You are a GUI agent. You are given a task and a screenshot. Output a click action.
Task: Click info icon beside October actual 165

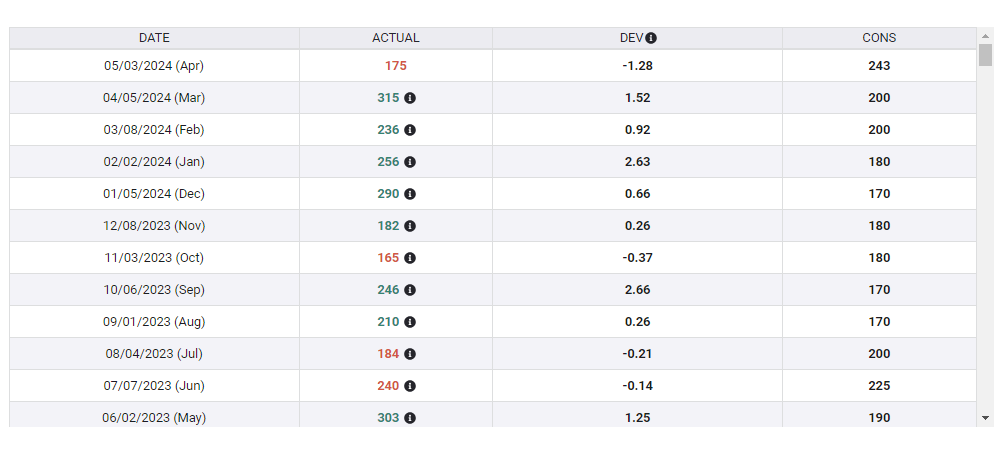(x=410, y=258)
